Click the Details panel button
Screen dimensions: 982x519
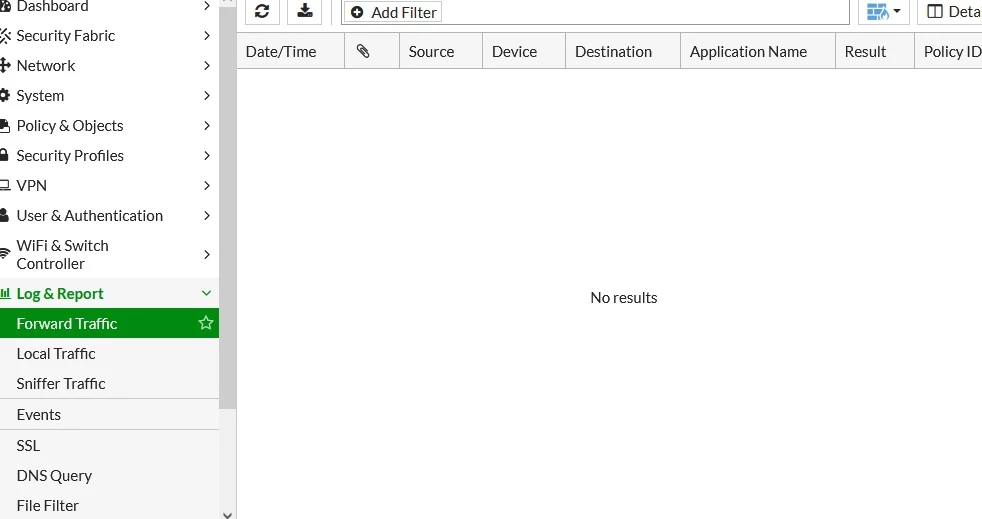pos(949,11)
